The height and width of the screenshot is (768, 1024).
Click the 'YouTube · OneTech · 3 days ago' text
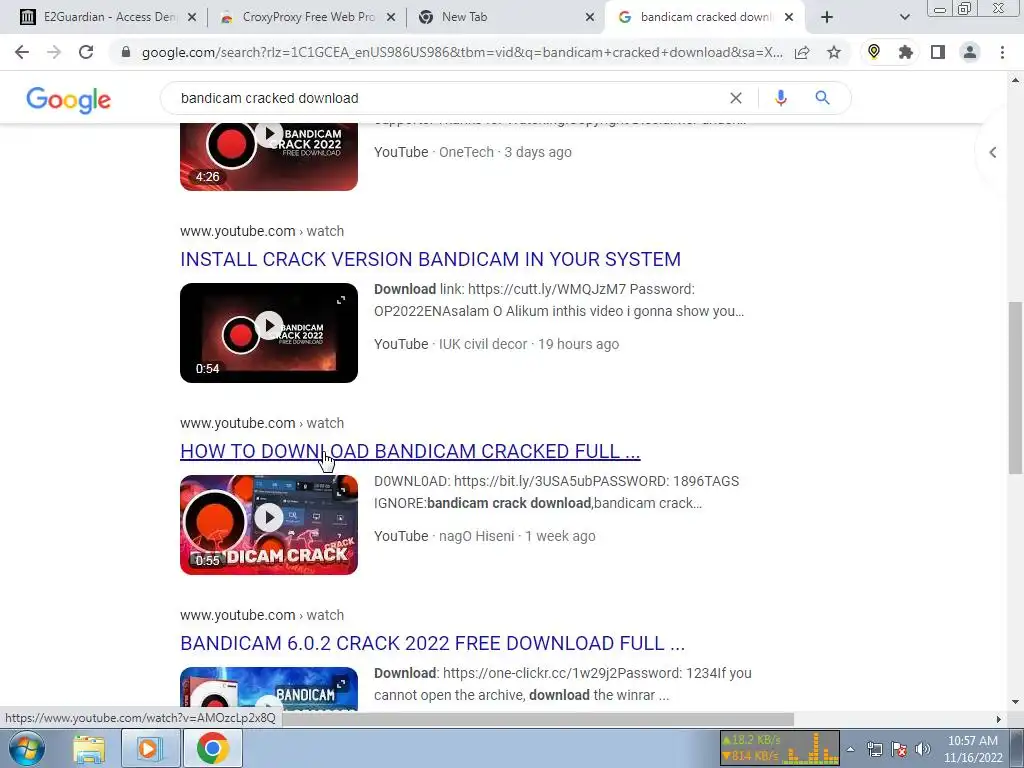coord(473,152)
